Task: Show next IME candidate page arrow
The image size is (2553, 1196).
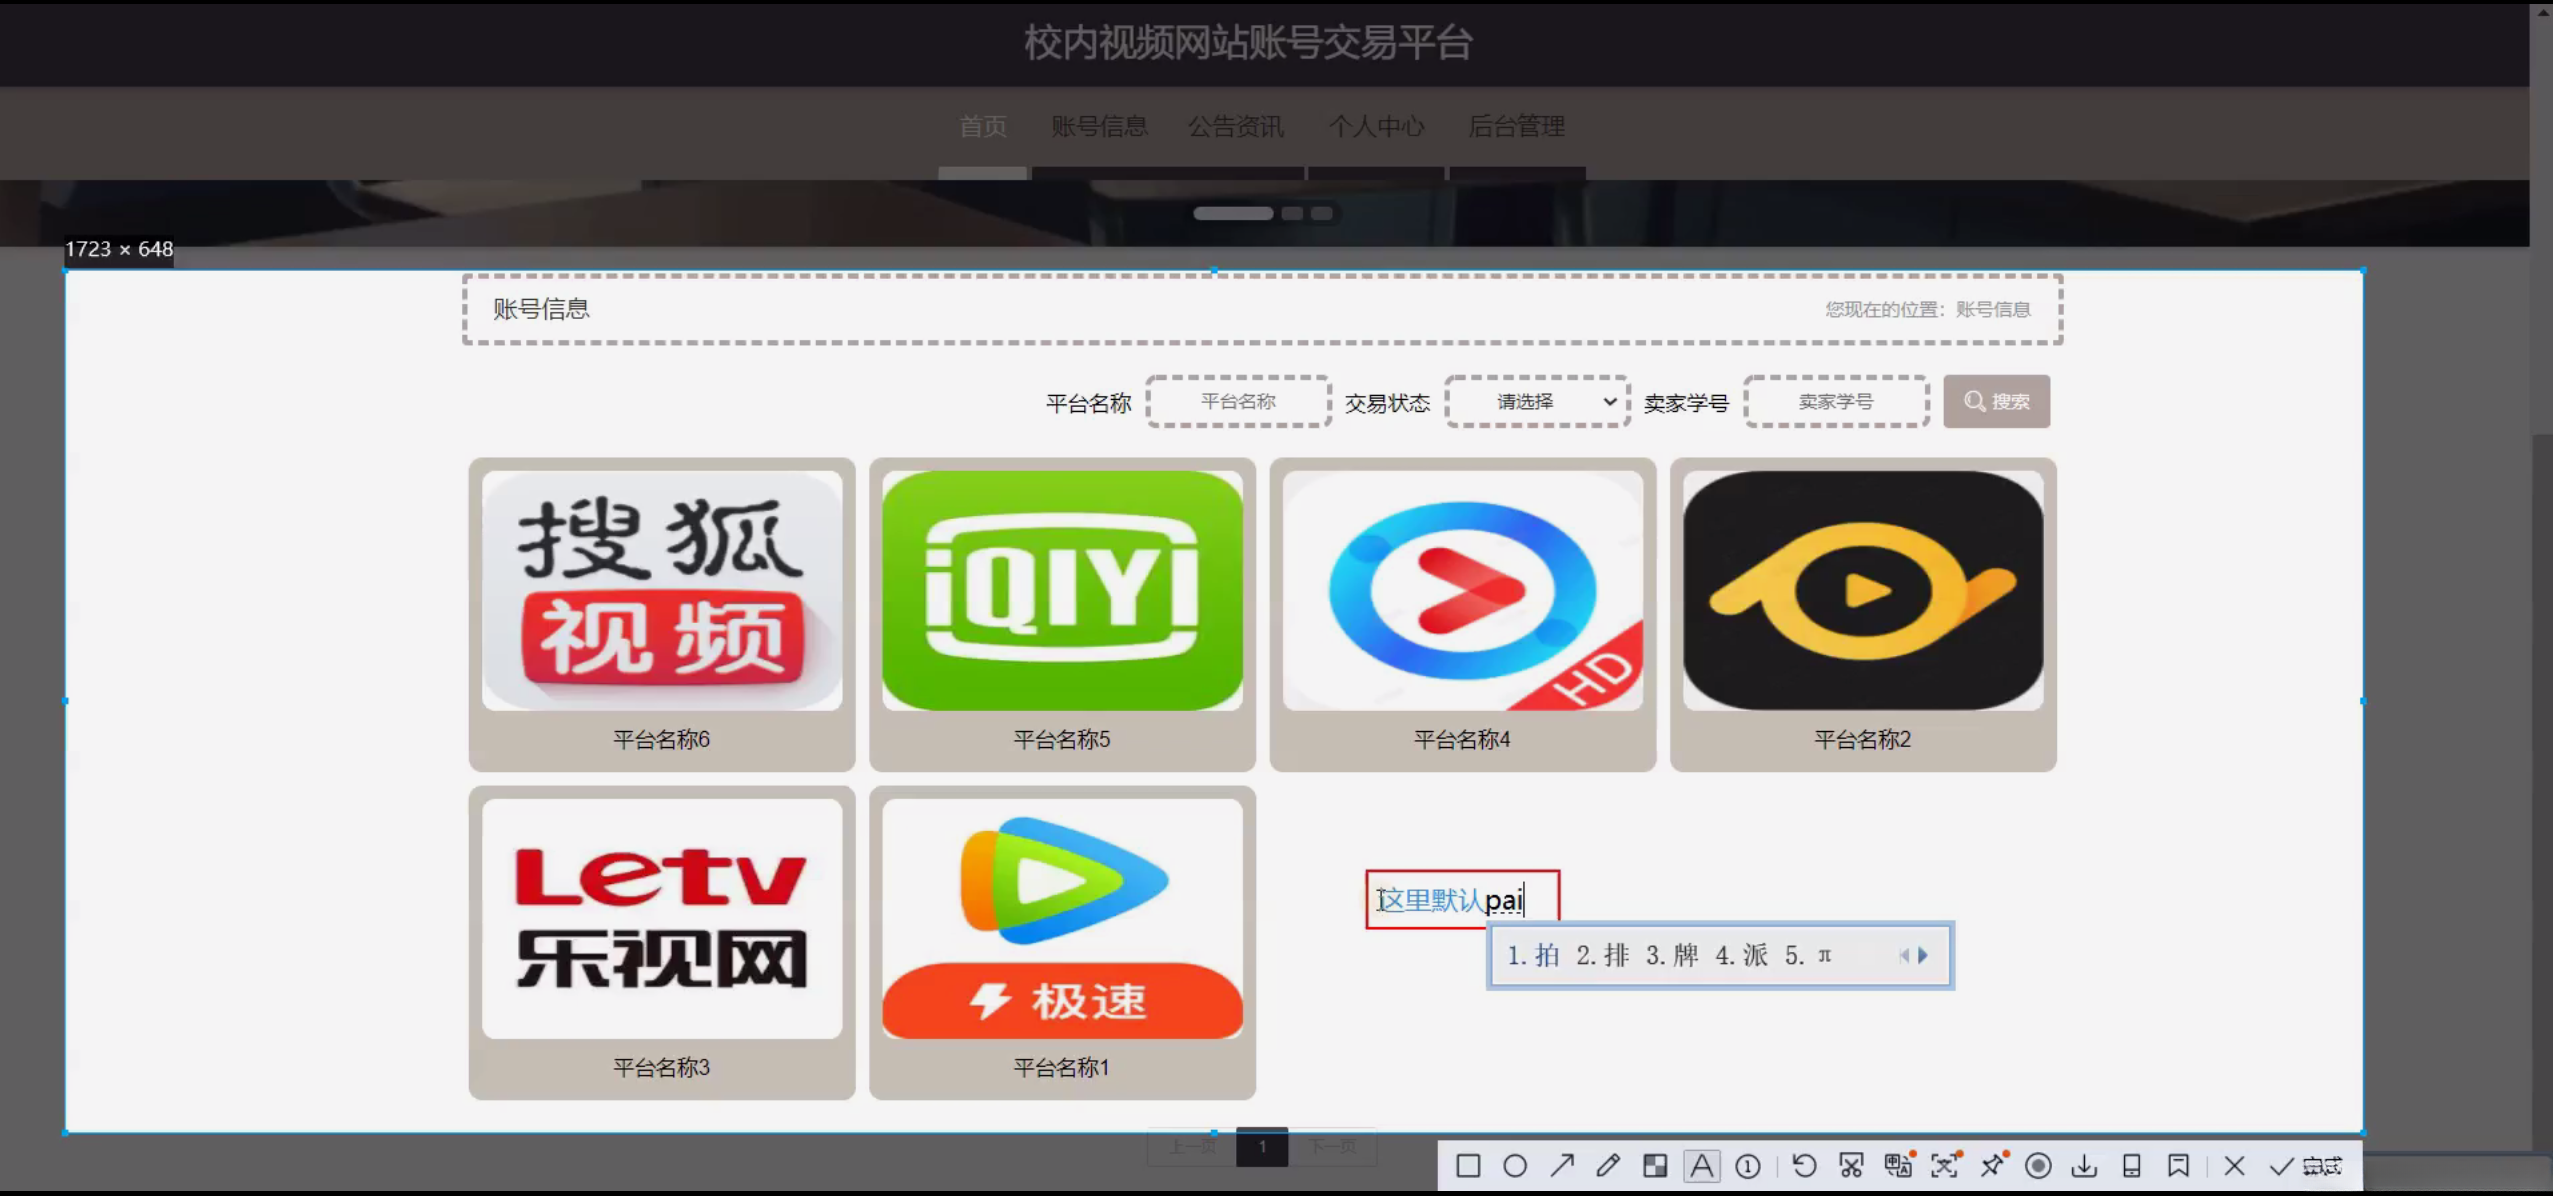Action: click(1923, 956)
